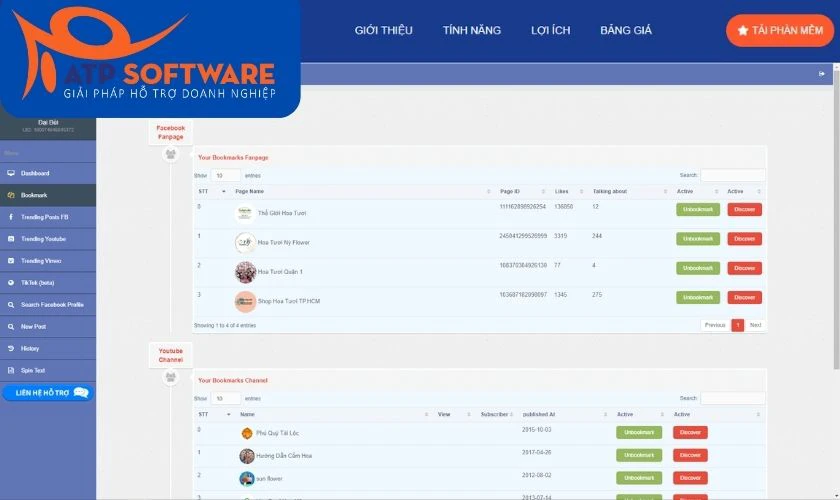Click the TẢI PHẦN MỀM download button
This screenshot has height=500, width=840.
(x=779, y=30)
